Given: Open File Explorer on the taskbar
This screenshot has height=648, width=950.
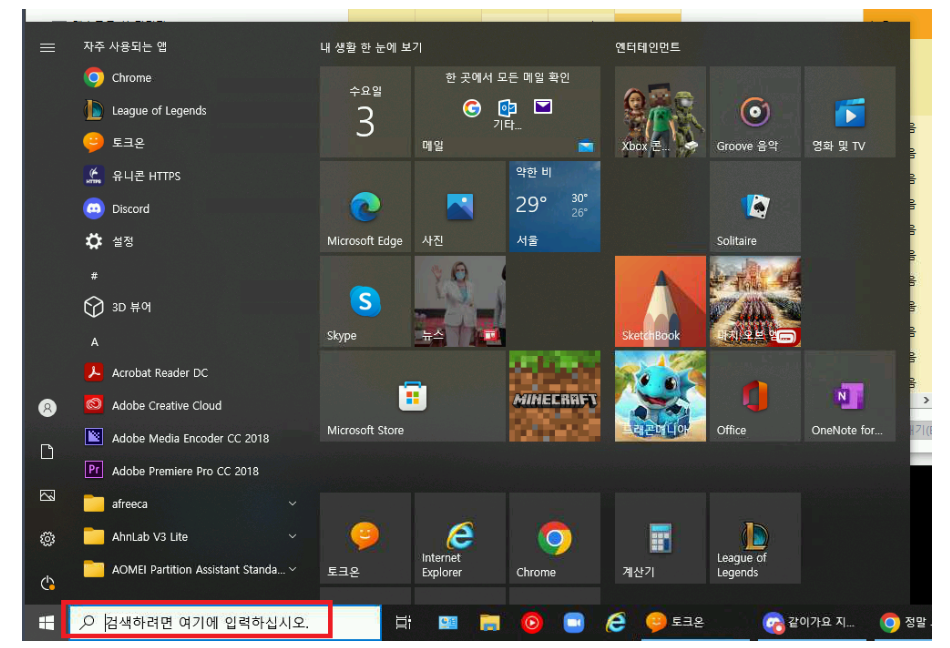Looking at the screenshot, I should point(490,622).
